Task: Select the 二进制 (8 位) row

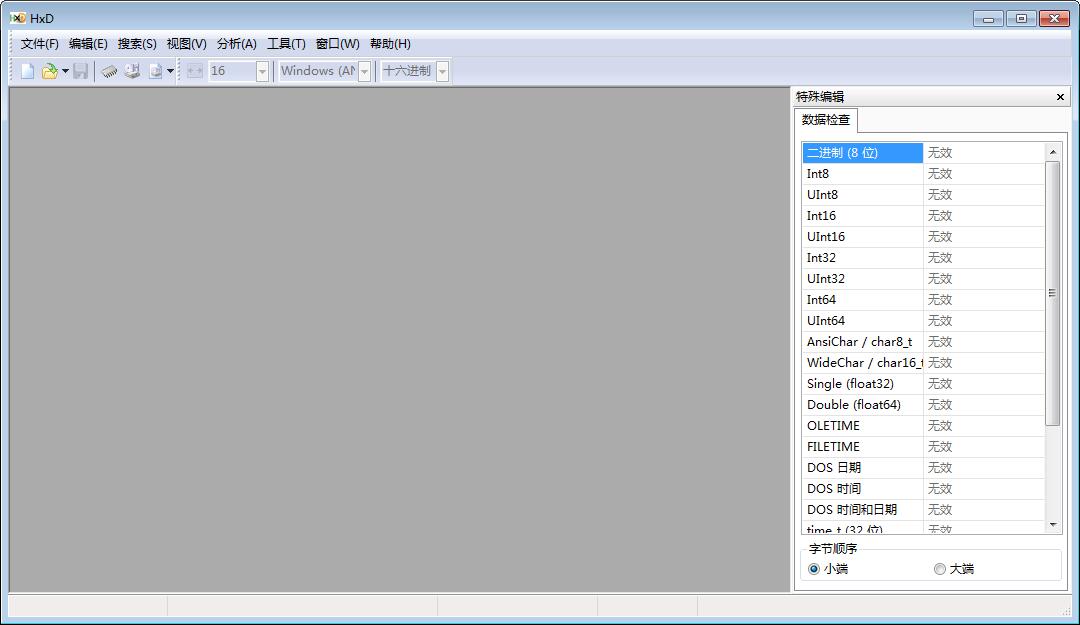Action: click(923, 152)
